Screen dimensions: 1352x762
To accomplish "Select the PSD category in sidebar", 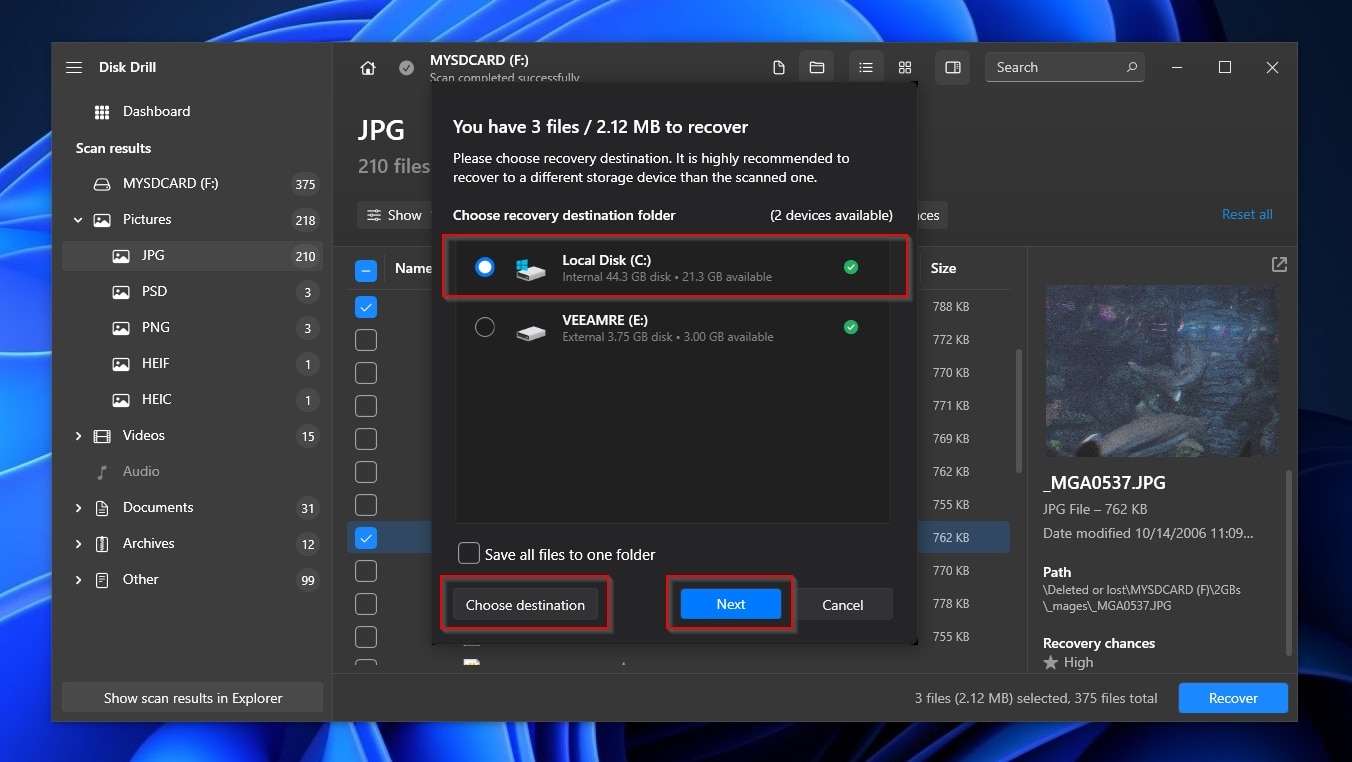I will point(192,292).
